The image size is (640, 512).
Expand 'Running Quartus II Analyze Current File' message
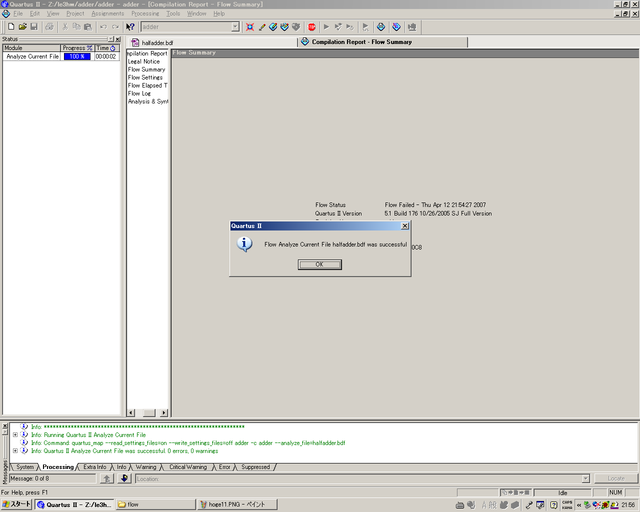15,435
